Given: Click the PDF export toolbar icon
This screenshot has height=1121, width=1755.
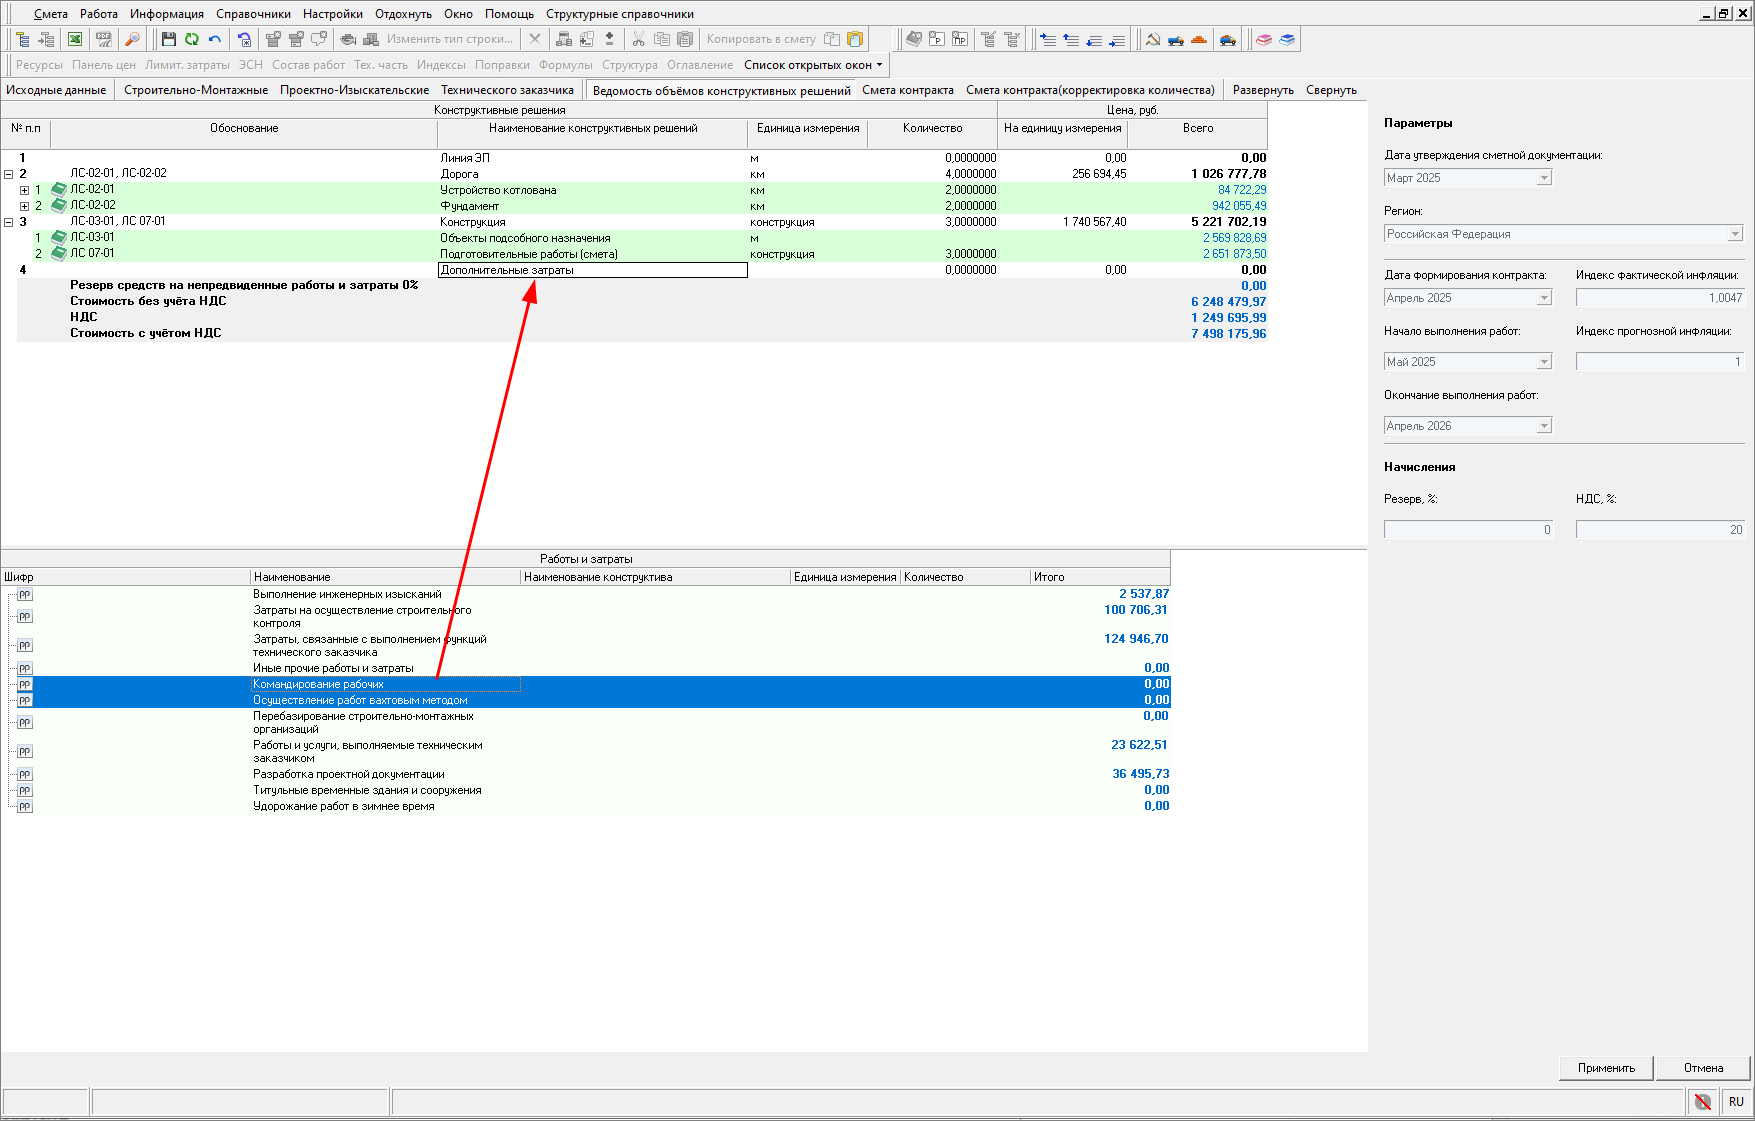Looking at the screenshot, I should 103,39.
